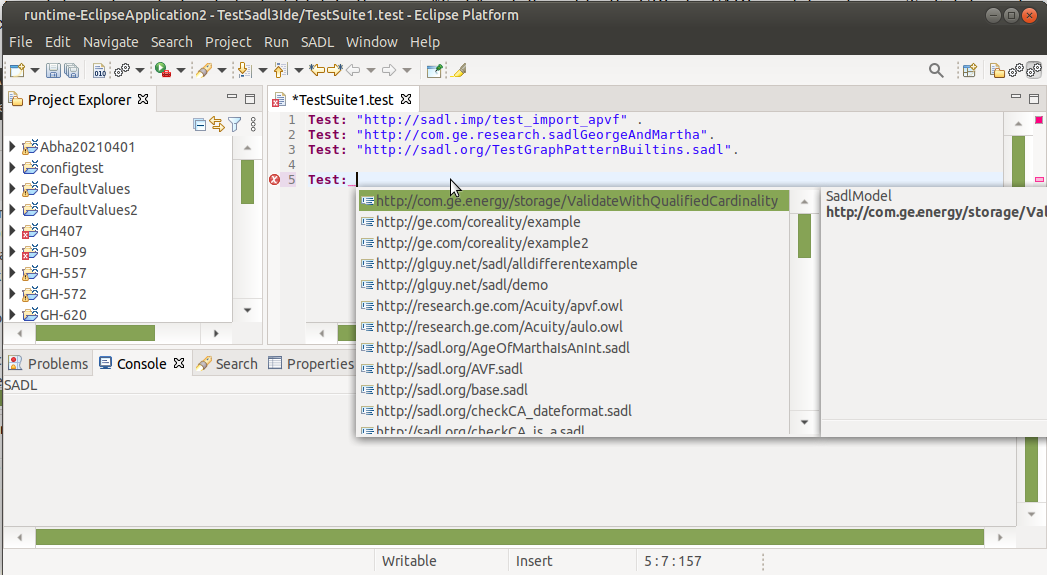Open the Navigate menu
This screenshot has height=575, width=1047.
click(x=111, y=42)
